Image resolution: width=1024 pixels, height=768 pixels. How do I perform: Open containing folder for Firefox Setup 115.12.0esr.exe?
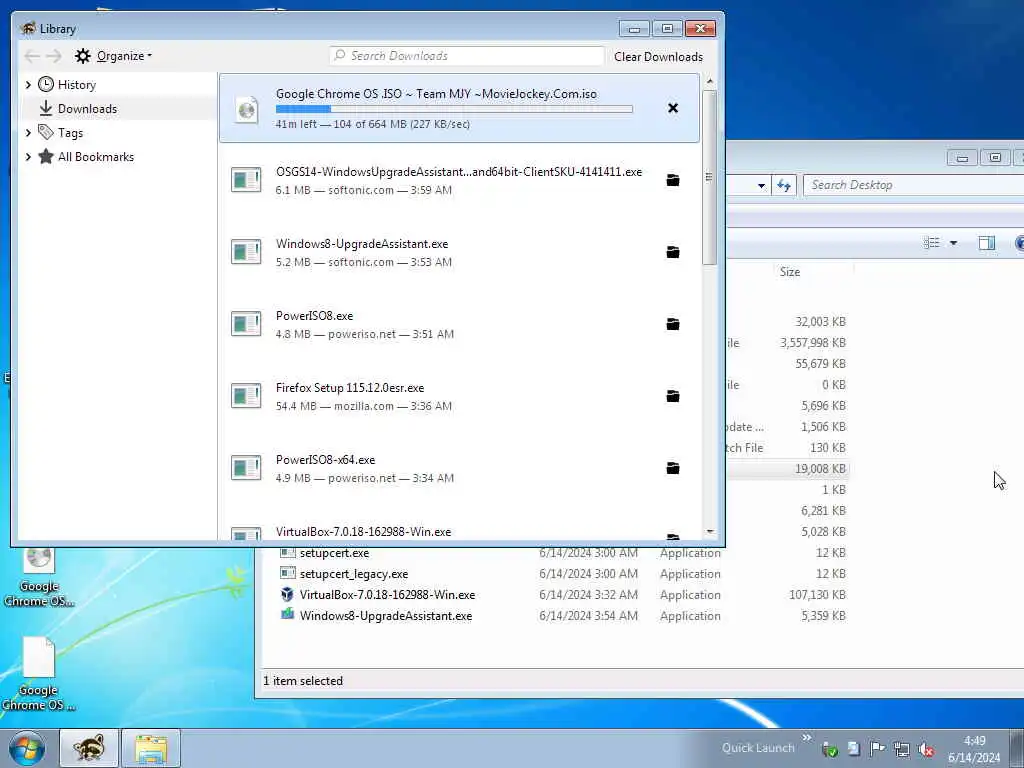point(673,396)
